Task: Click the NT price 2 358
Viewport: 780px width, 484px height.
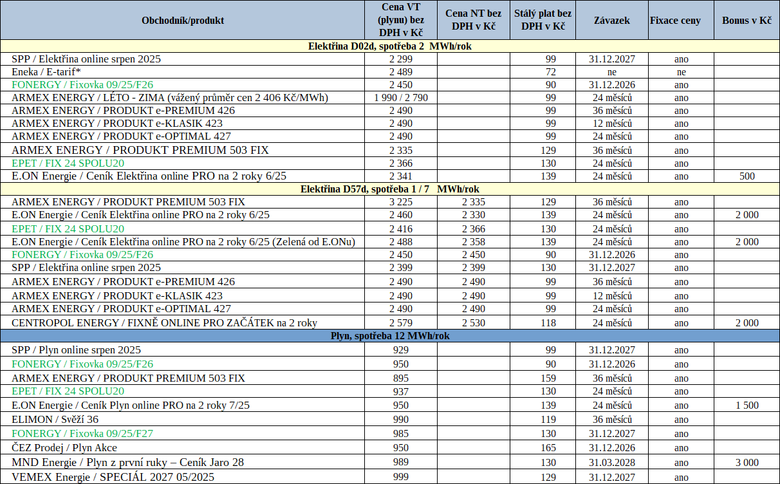Action: tap(474, 242)
